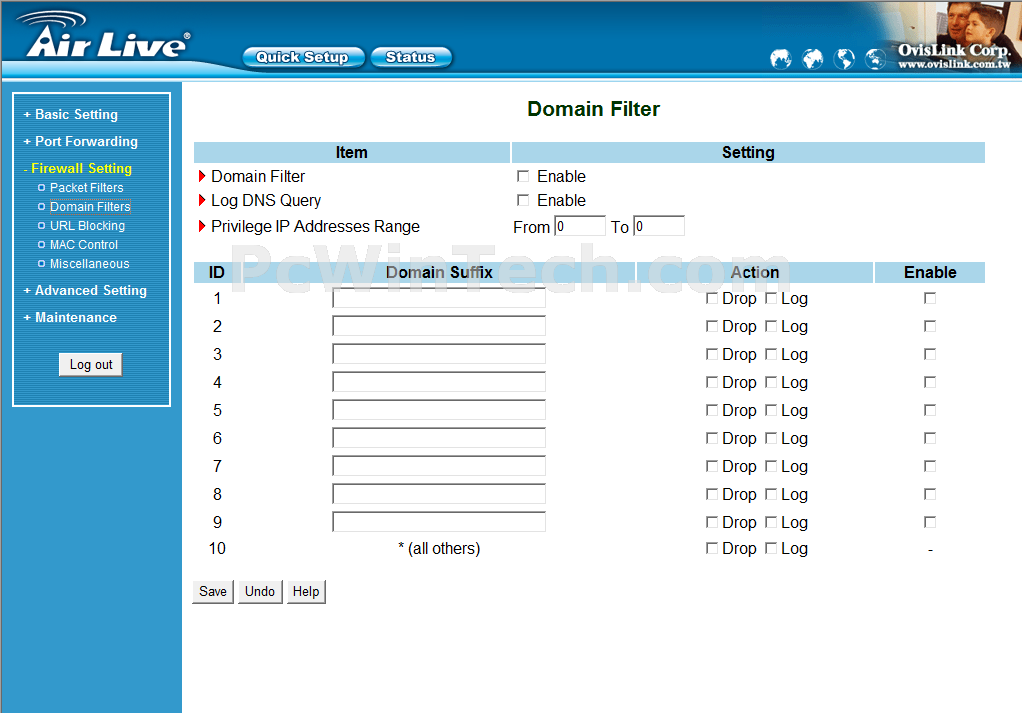Screen dimensions: 1022x713
Task: Click the Domain Suffix field for ID 6
Action: pyautogui.click(x=439, y=438)
